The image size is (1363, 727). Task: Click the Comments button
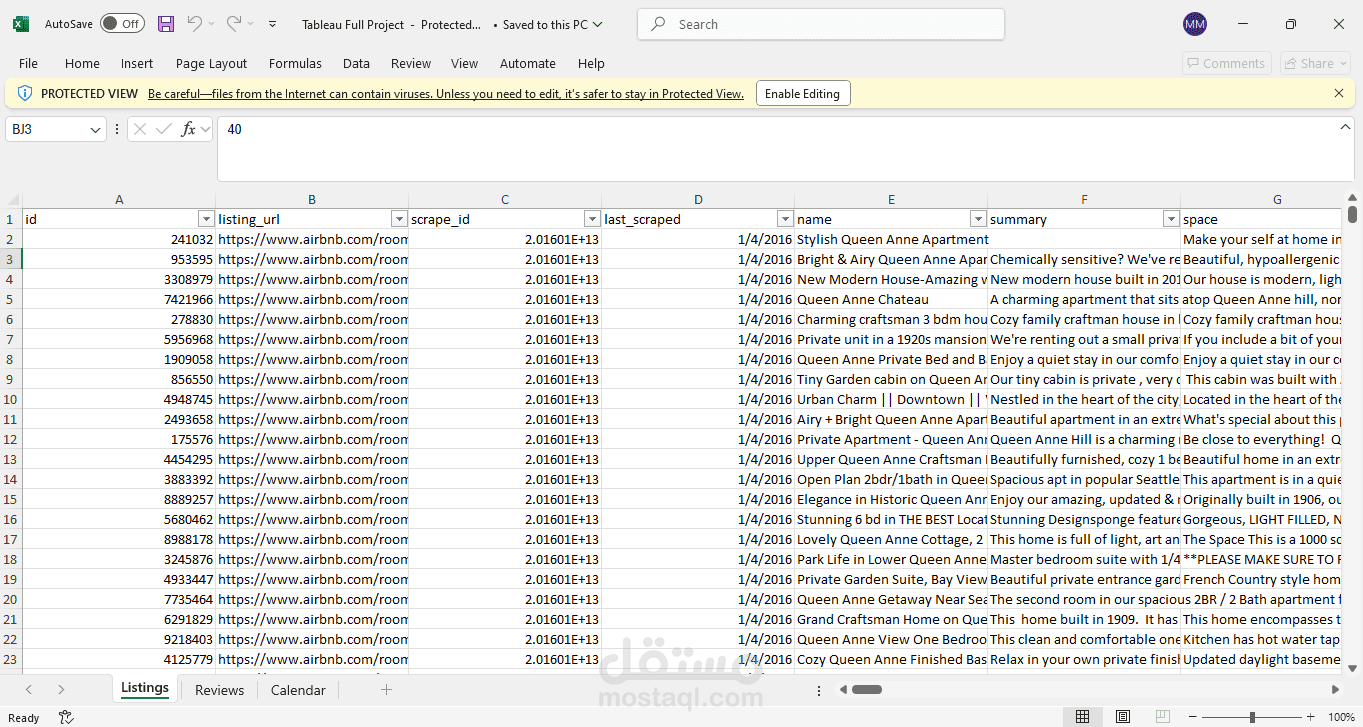[x=1226, y=63]
